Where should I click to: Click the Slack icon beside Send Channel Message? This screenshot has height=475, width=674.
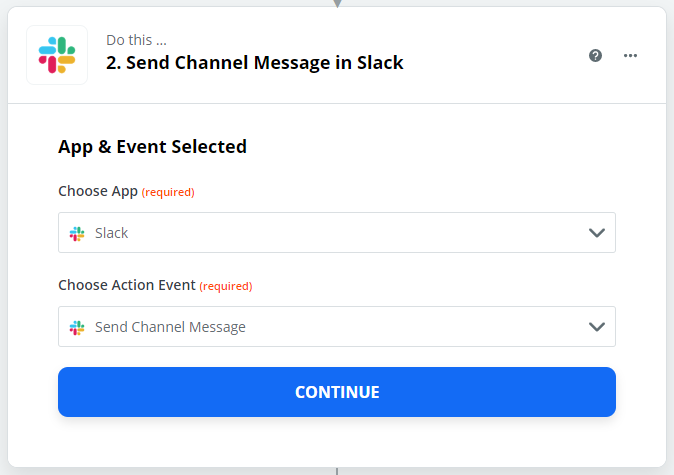tap(77, 327)
